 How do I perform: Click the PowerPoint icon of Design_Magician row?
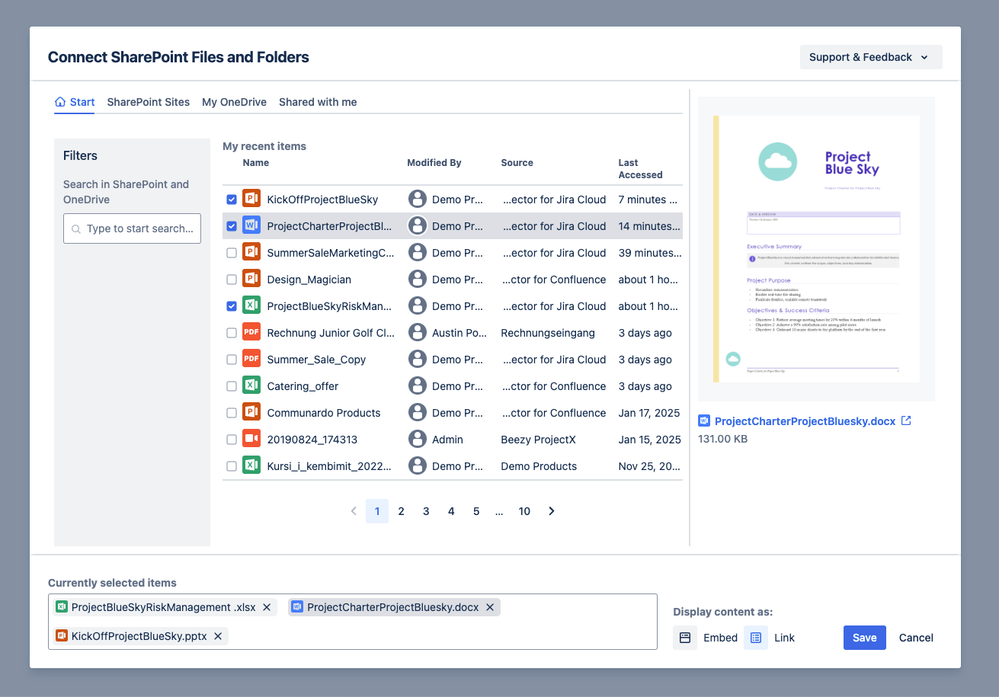tap(251, 279)
